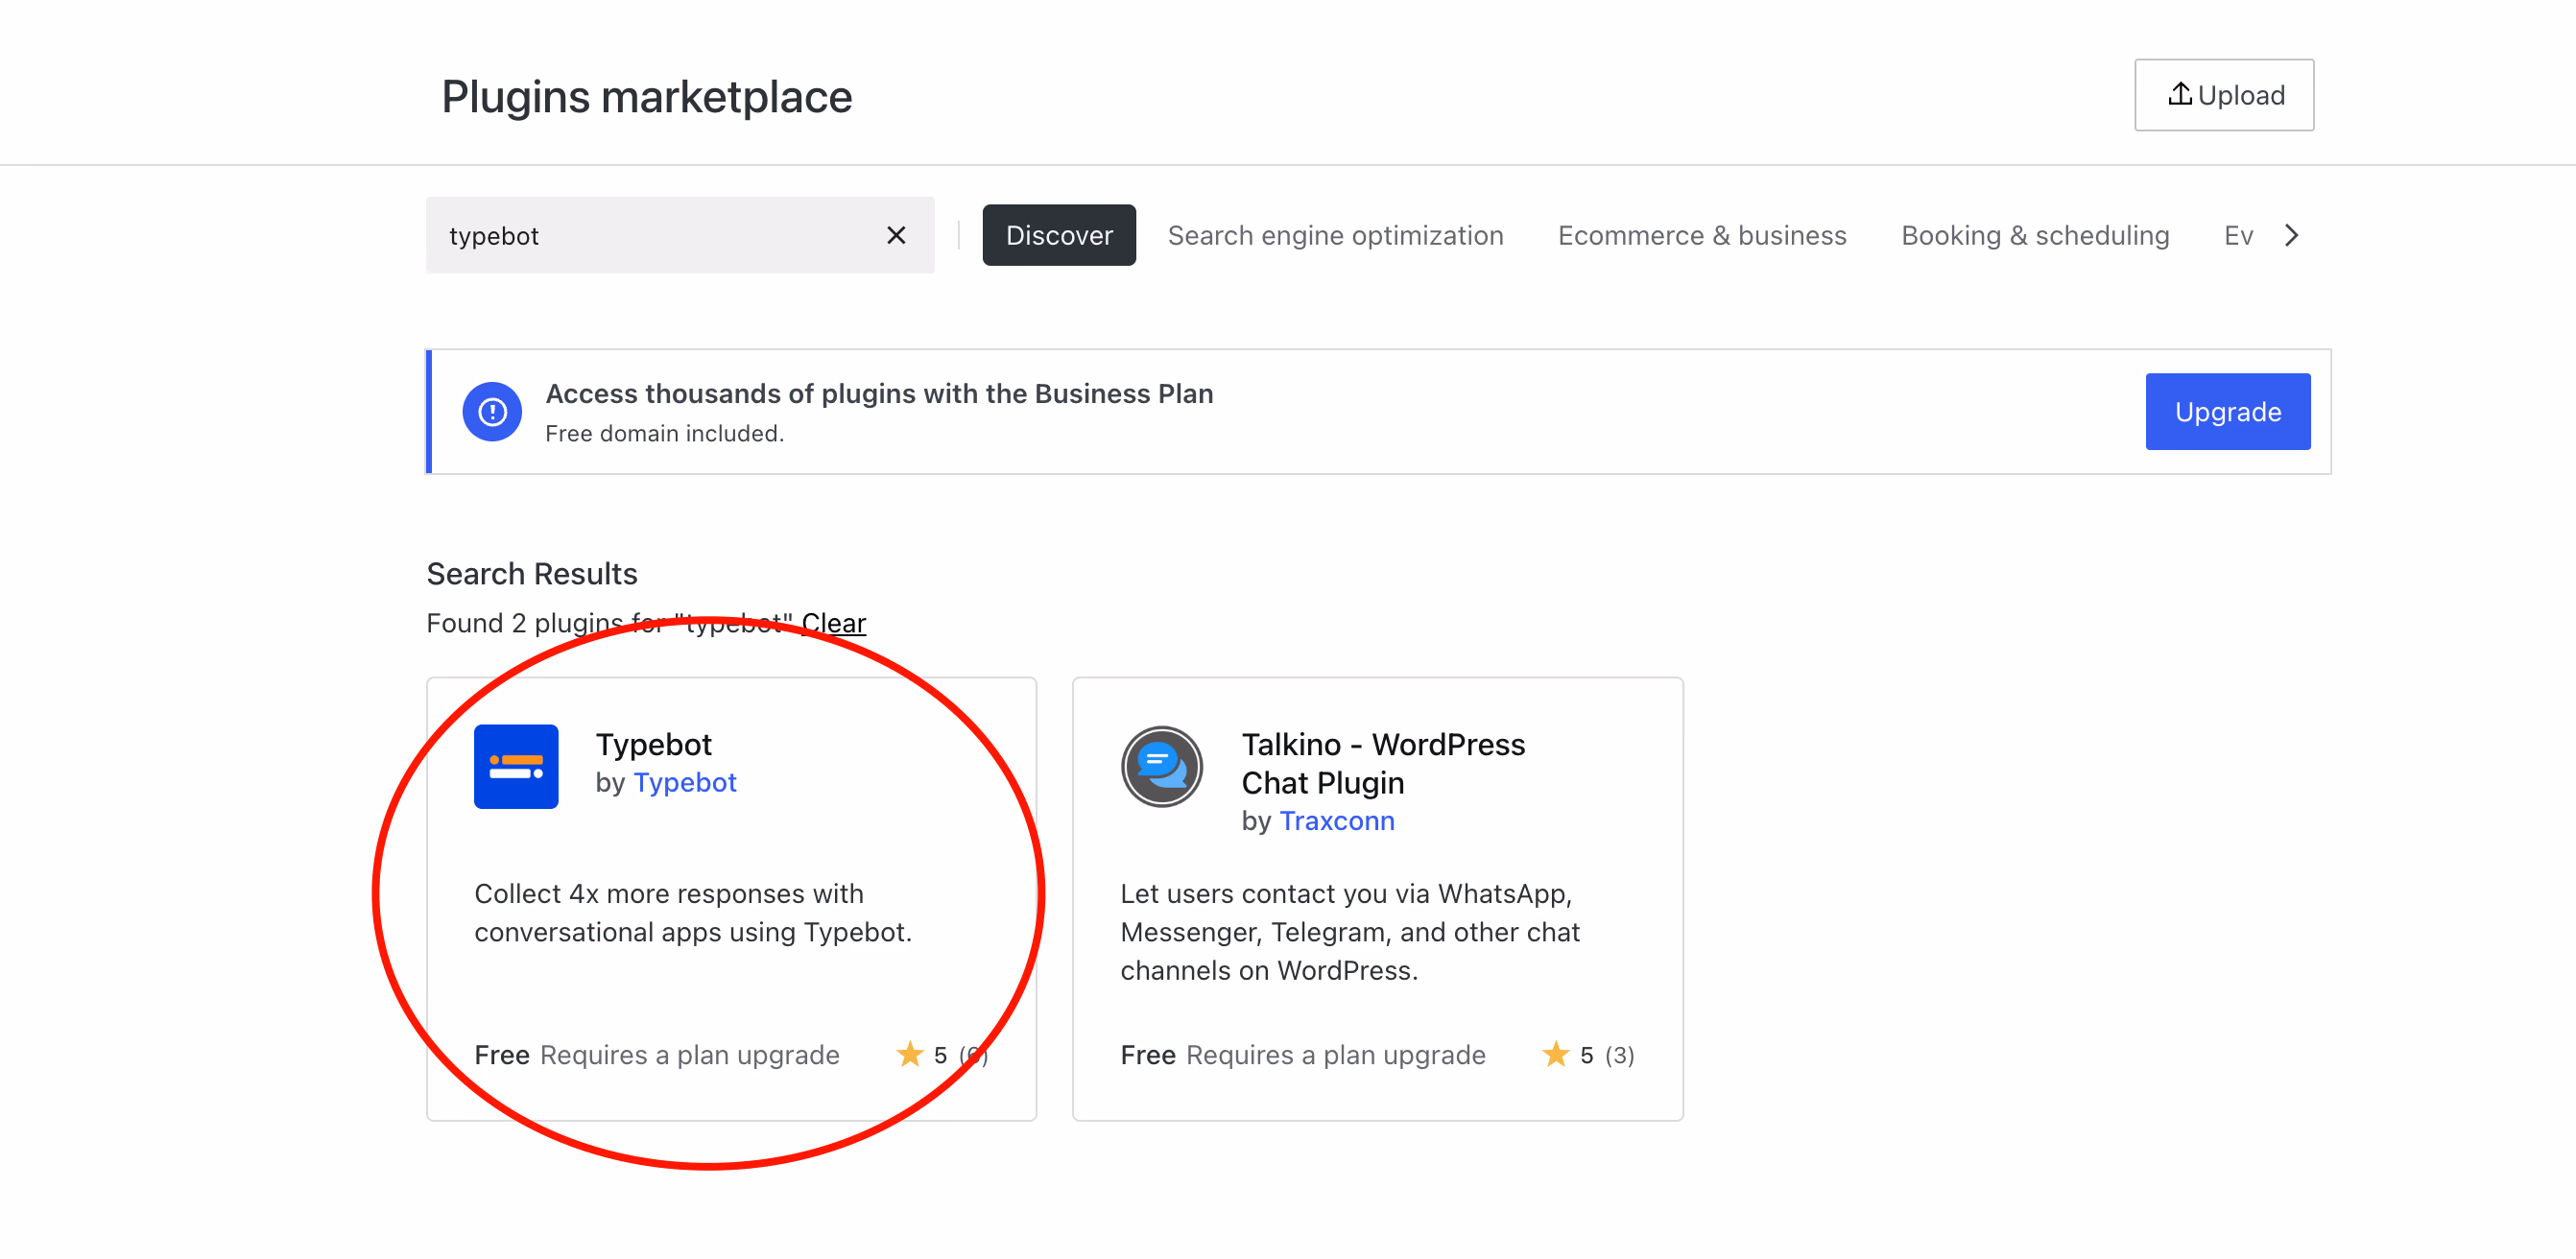The width and height of the screenshot is (2576, 1259).
Task: Select the Discover category tab
Action: pyautogui.click(x=1058, y=235)
